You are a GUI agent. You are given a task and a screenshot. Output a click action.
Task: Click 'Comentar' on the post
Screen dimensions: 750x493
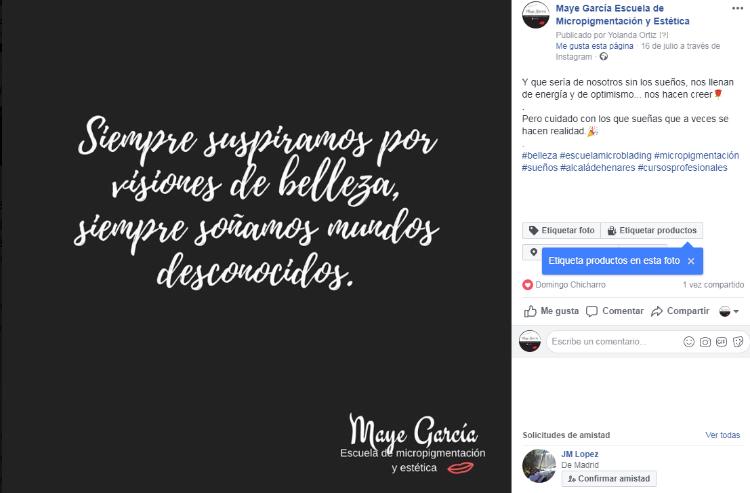click(x=615, y=311)
